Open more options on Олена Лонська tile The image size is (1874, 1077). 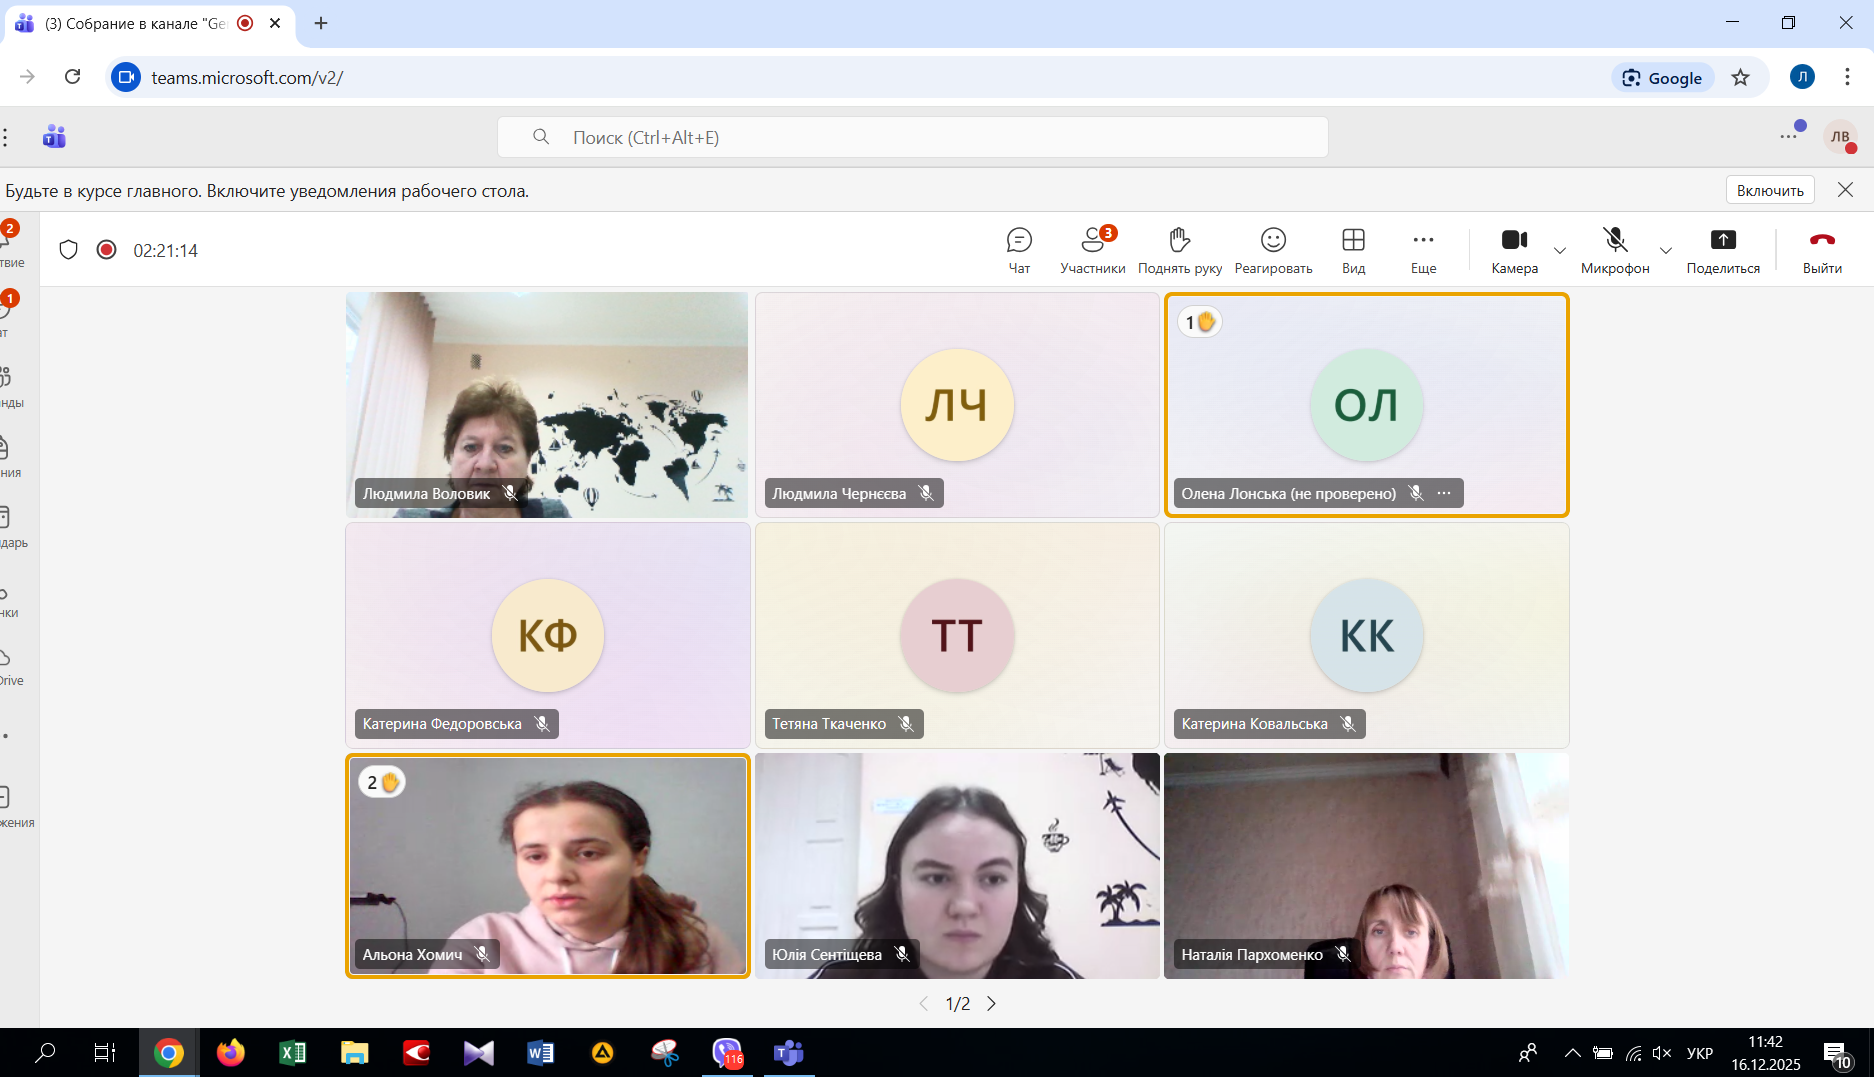coord(1443,493)
